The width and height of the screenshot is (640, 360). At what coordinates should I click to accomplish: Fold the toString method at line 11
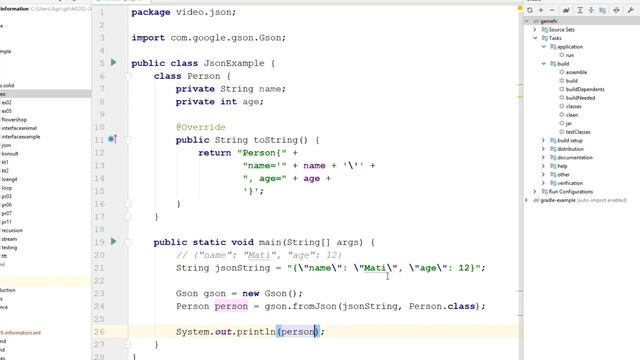(128, 140)
